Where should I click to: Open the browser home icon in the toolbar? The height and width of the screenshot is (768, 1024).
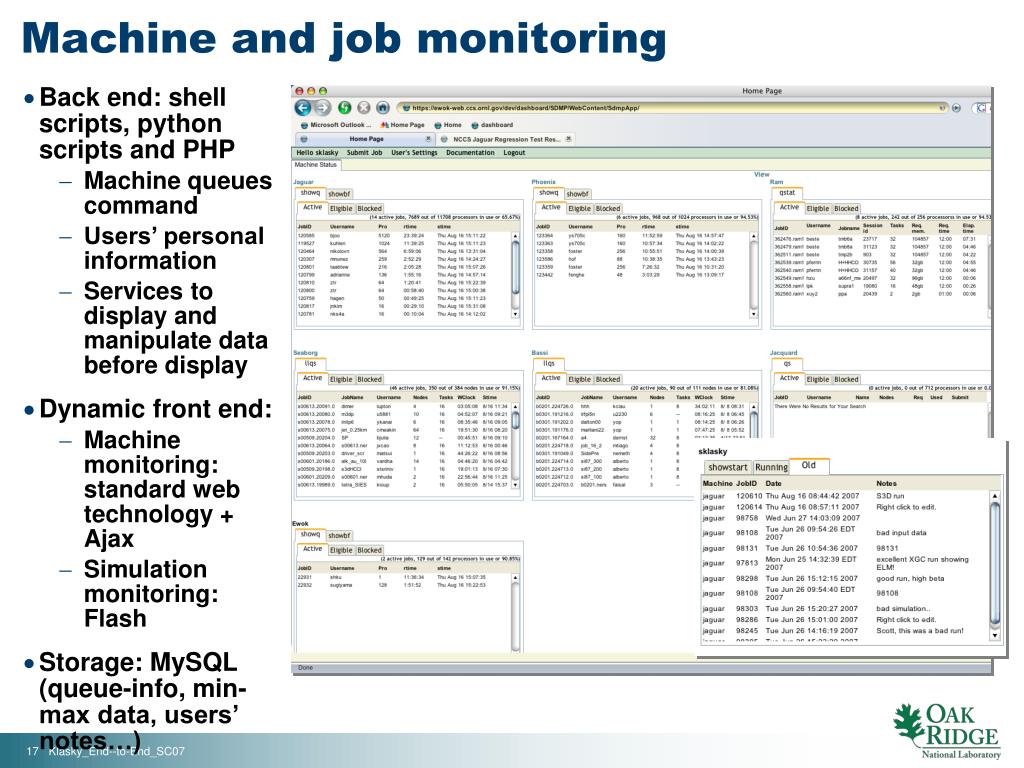383,108
